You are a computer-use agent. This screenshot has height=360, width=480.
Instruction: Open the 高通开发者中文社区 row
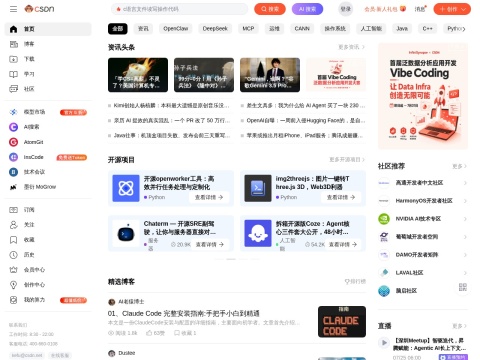(x=423, y=183)
